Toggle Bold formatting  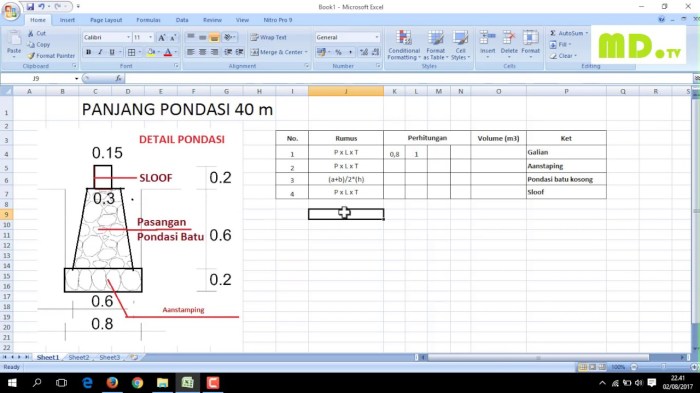(88, 52)
